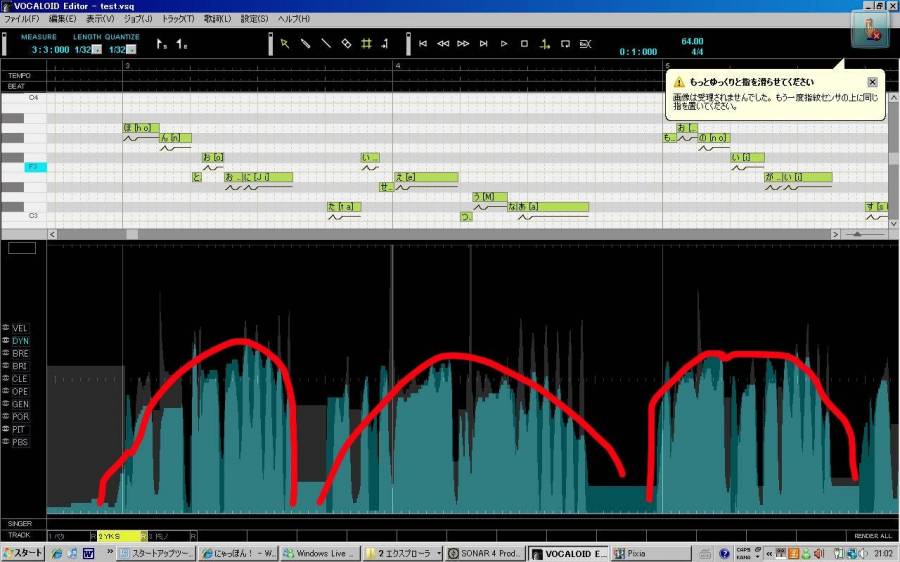This screenshot has height=562, width=900.
Task: Jump to the start with the first transport button
Action: point(423,44)
